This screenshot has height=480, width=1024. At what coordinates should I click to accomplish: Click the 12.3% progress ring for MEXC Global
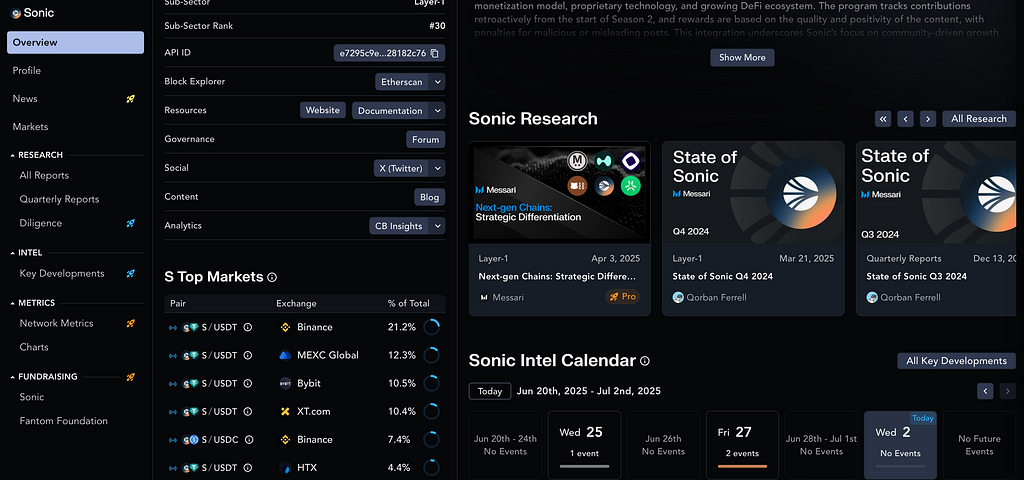431,355
